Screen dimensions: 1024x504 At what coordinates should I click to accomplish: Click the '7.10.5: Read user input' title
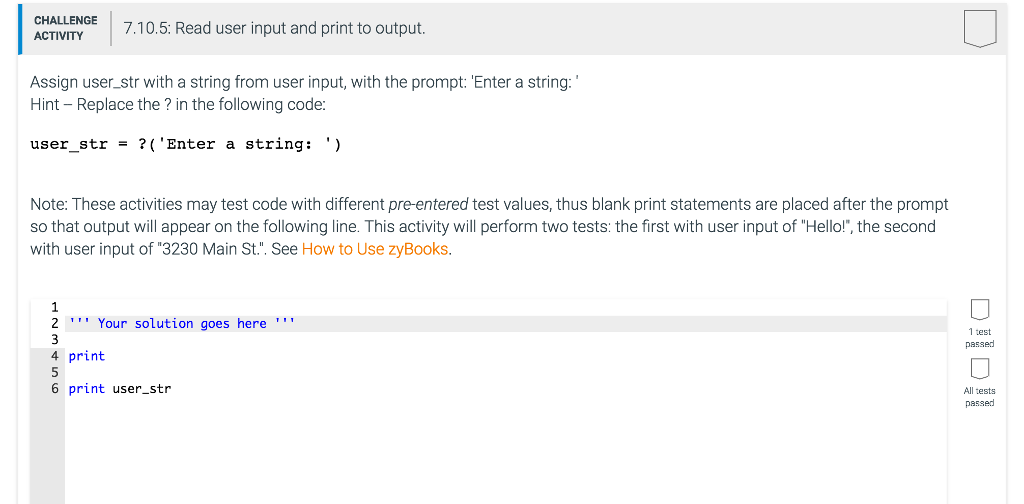coord(274,28)
